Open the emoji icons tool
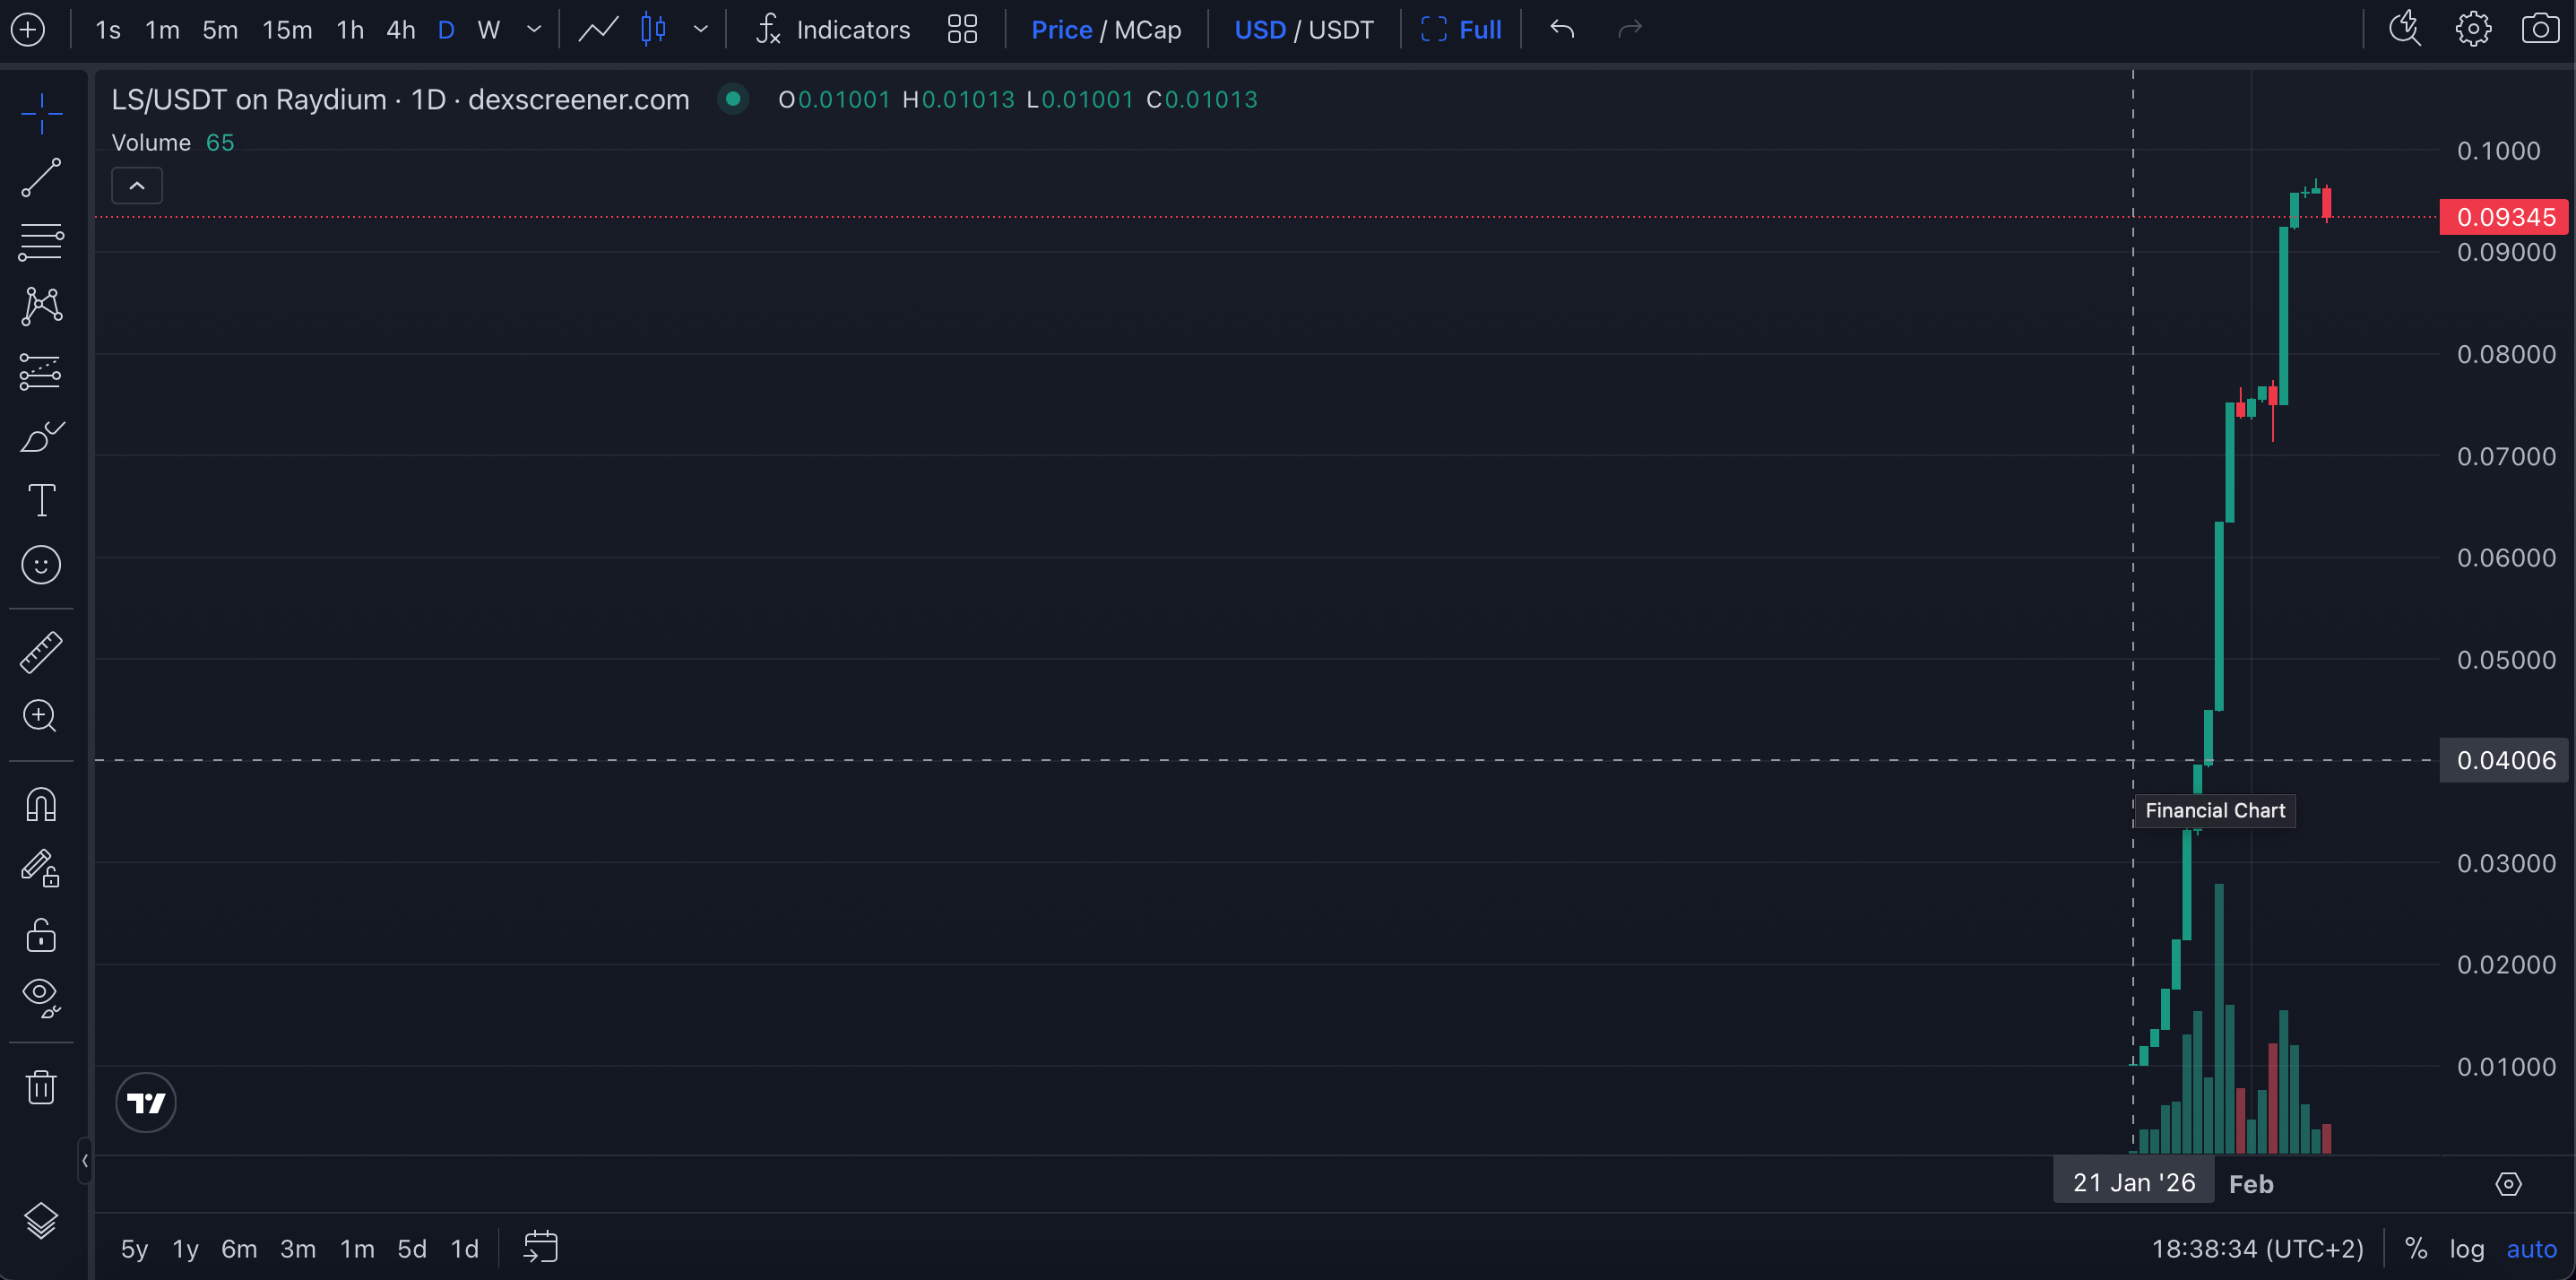This screenshot has width=2576, height=1280. 41,565
